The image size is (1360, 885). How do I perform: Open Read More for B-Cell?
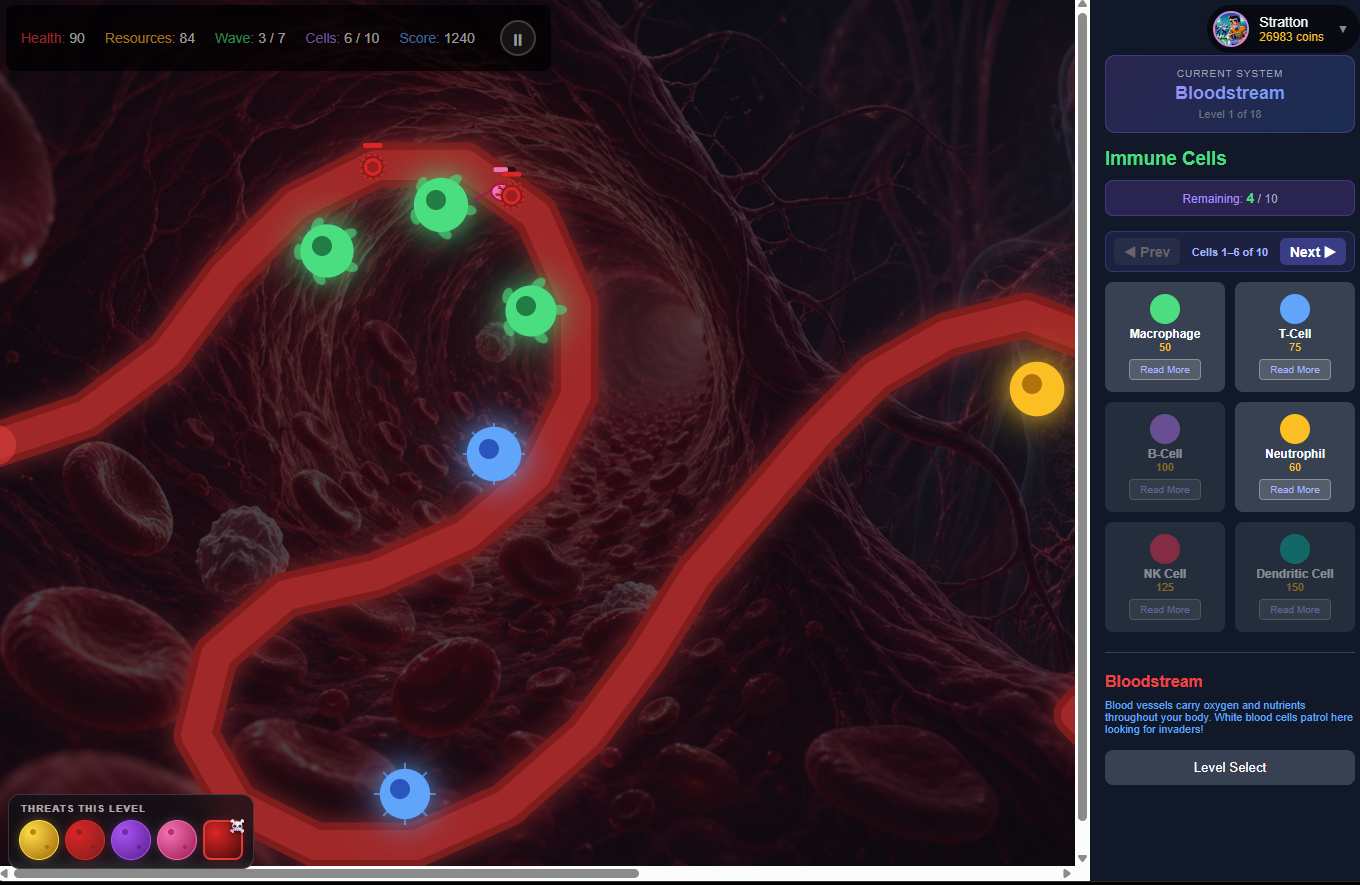[x=1165, y=490]
